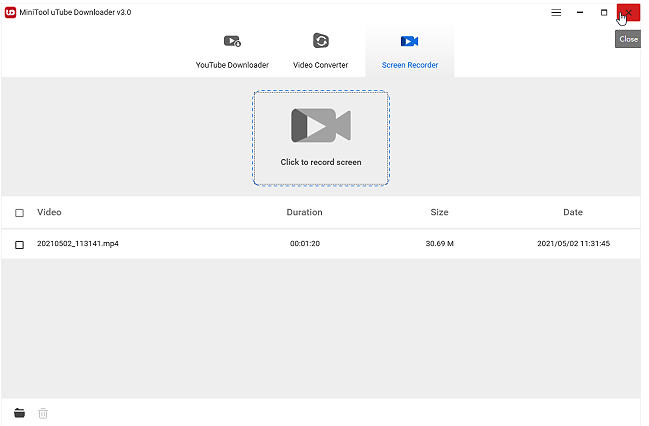Click the 'Click to record screen' text
This screenshot has width=649, height=426.
[x=321, y=162]
